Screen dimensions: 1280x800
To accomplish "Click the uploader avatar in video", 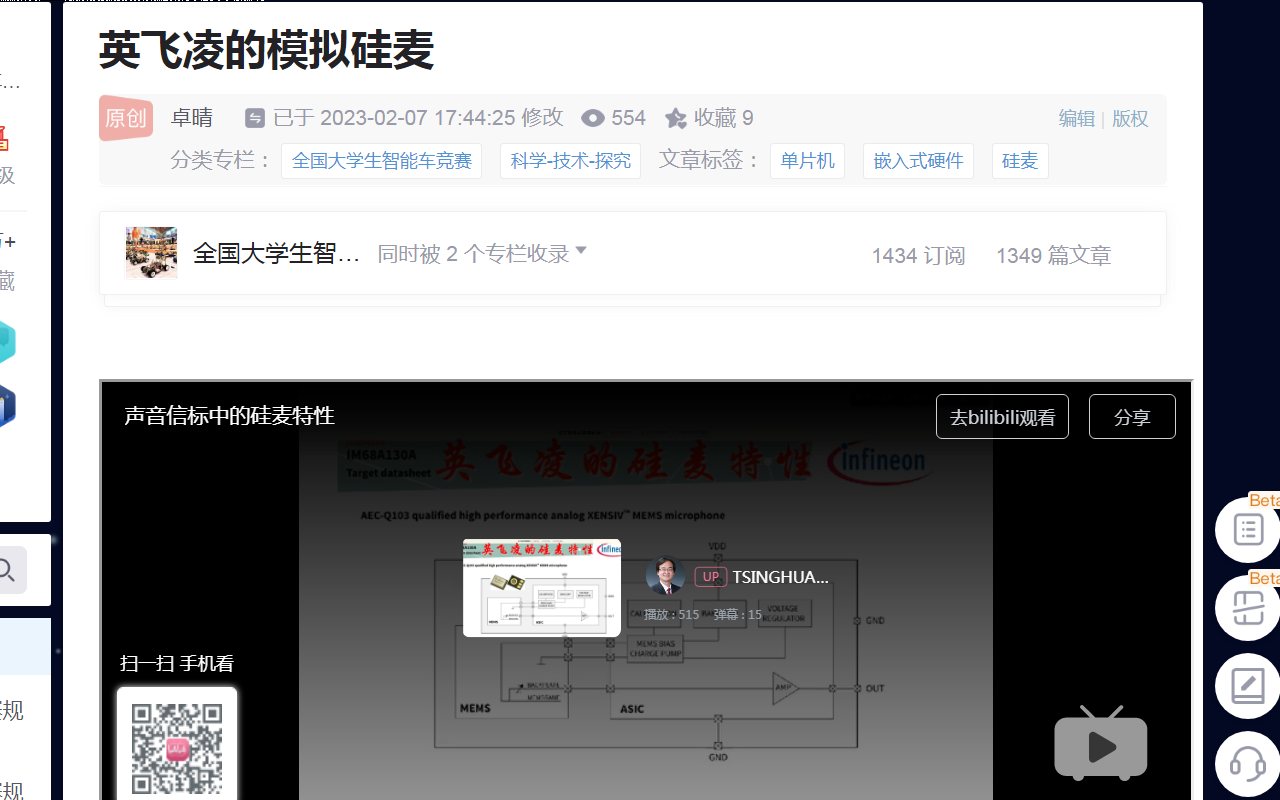I will tap(665, 577).
